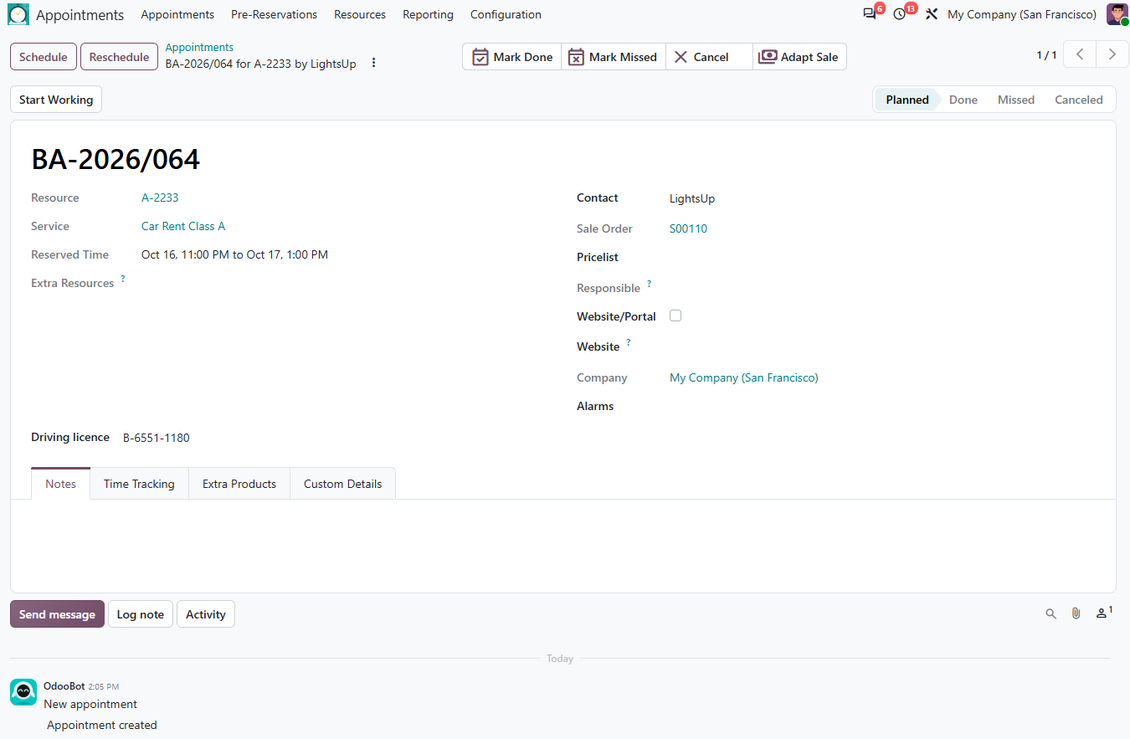
Task: Click the Cancel appointment button
Action: pyautogui.click(x=709, y=57)
